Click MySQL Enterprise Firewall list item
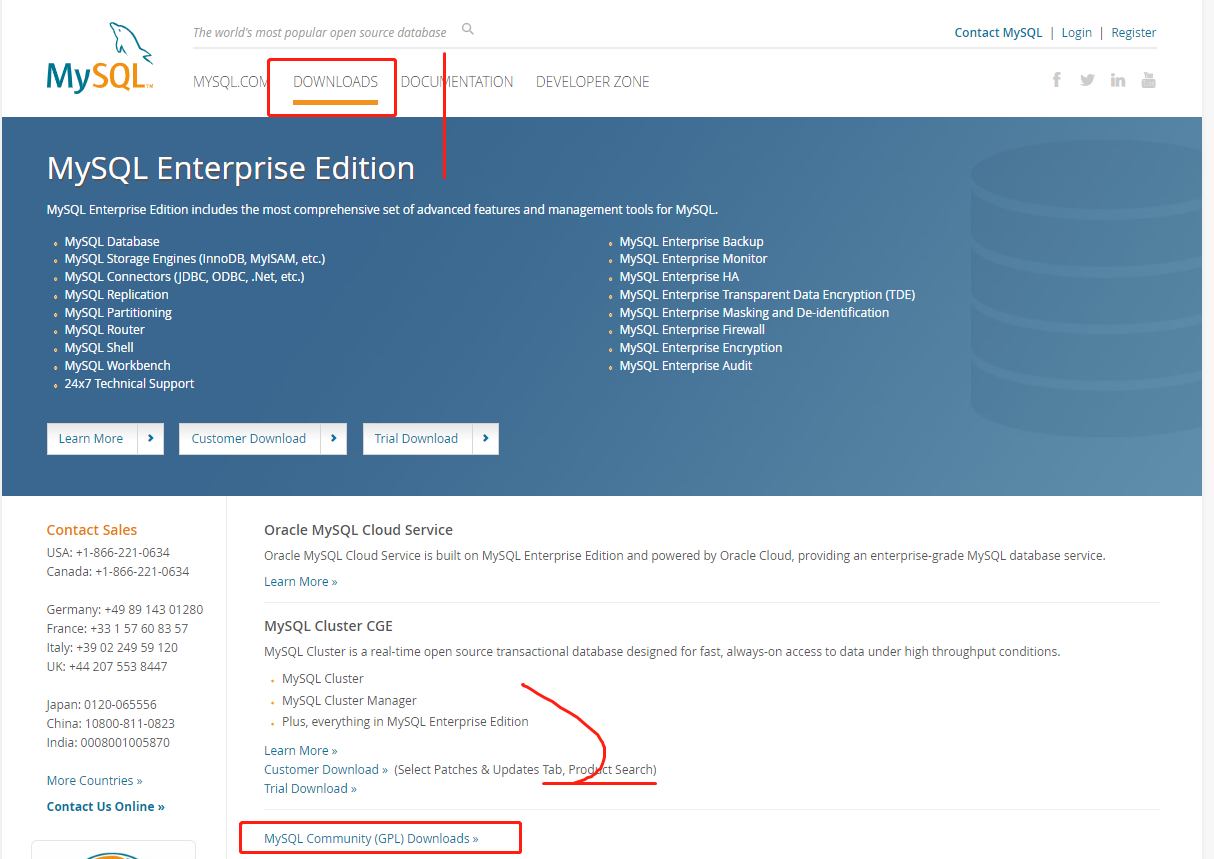 pos(692,329)
